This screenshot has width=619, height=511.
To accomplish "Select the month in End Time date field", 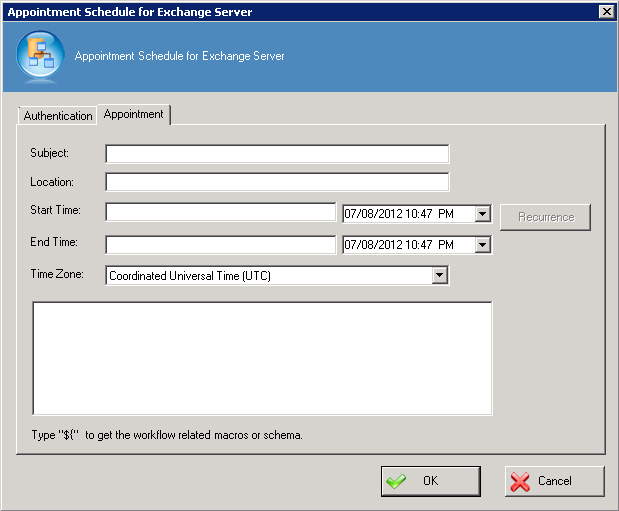I will (352, 246).
